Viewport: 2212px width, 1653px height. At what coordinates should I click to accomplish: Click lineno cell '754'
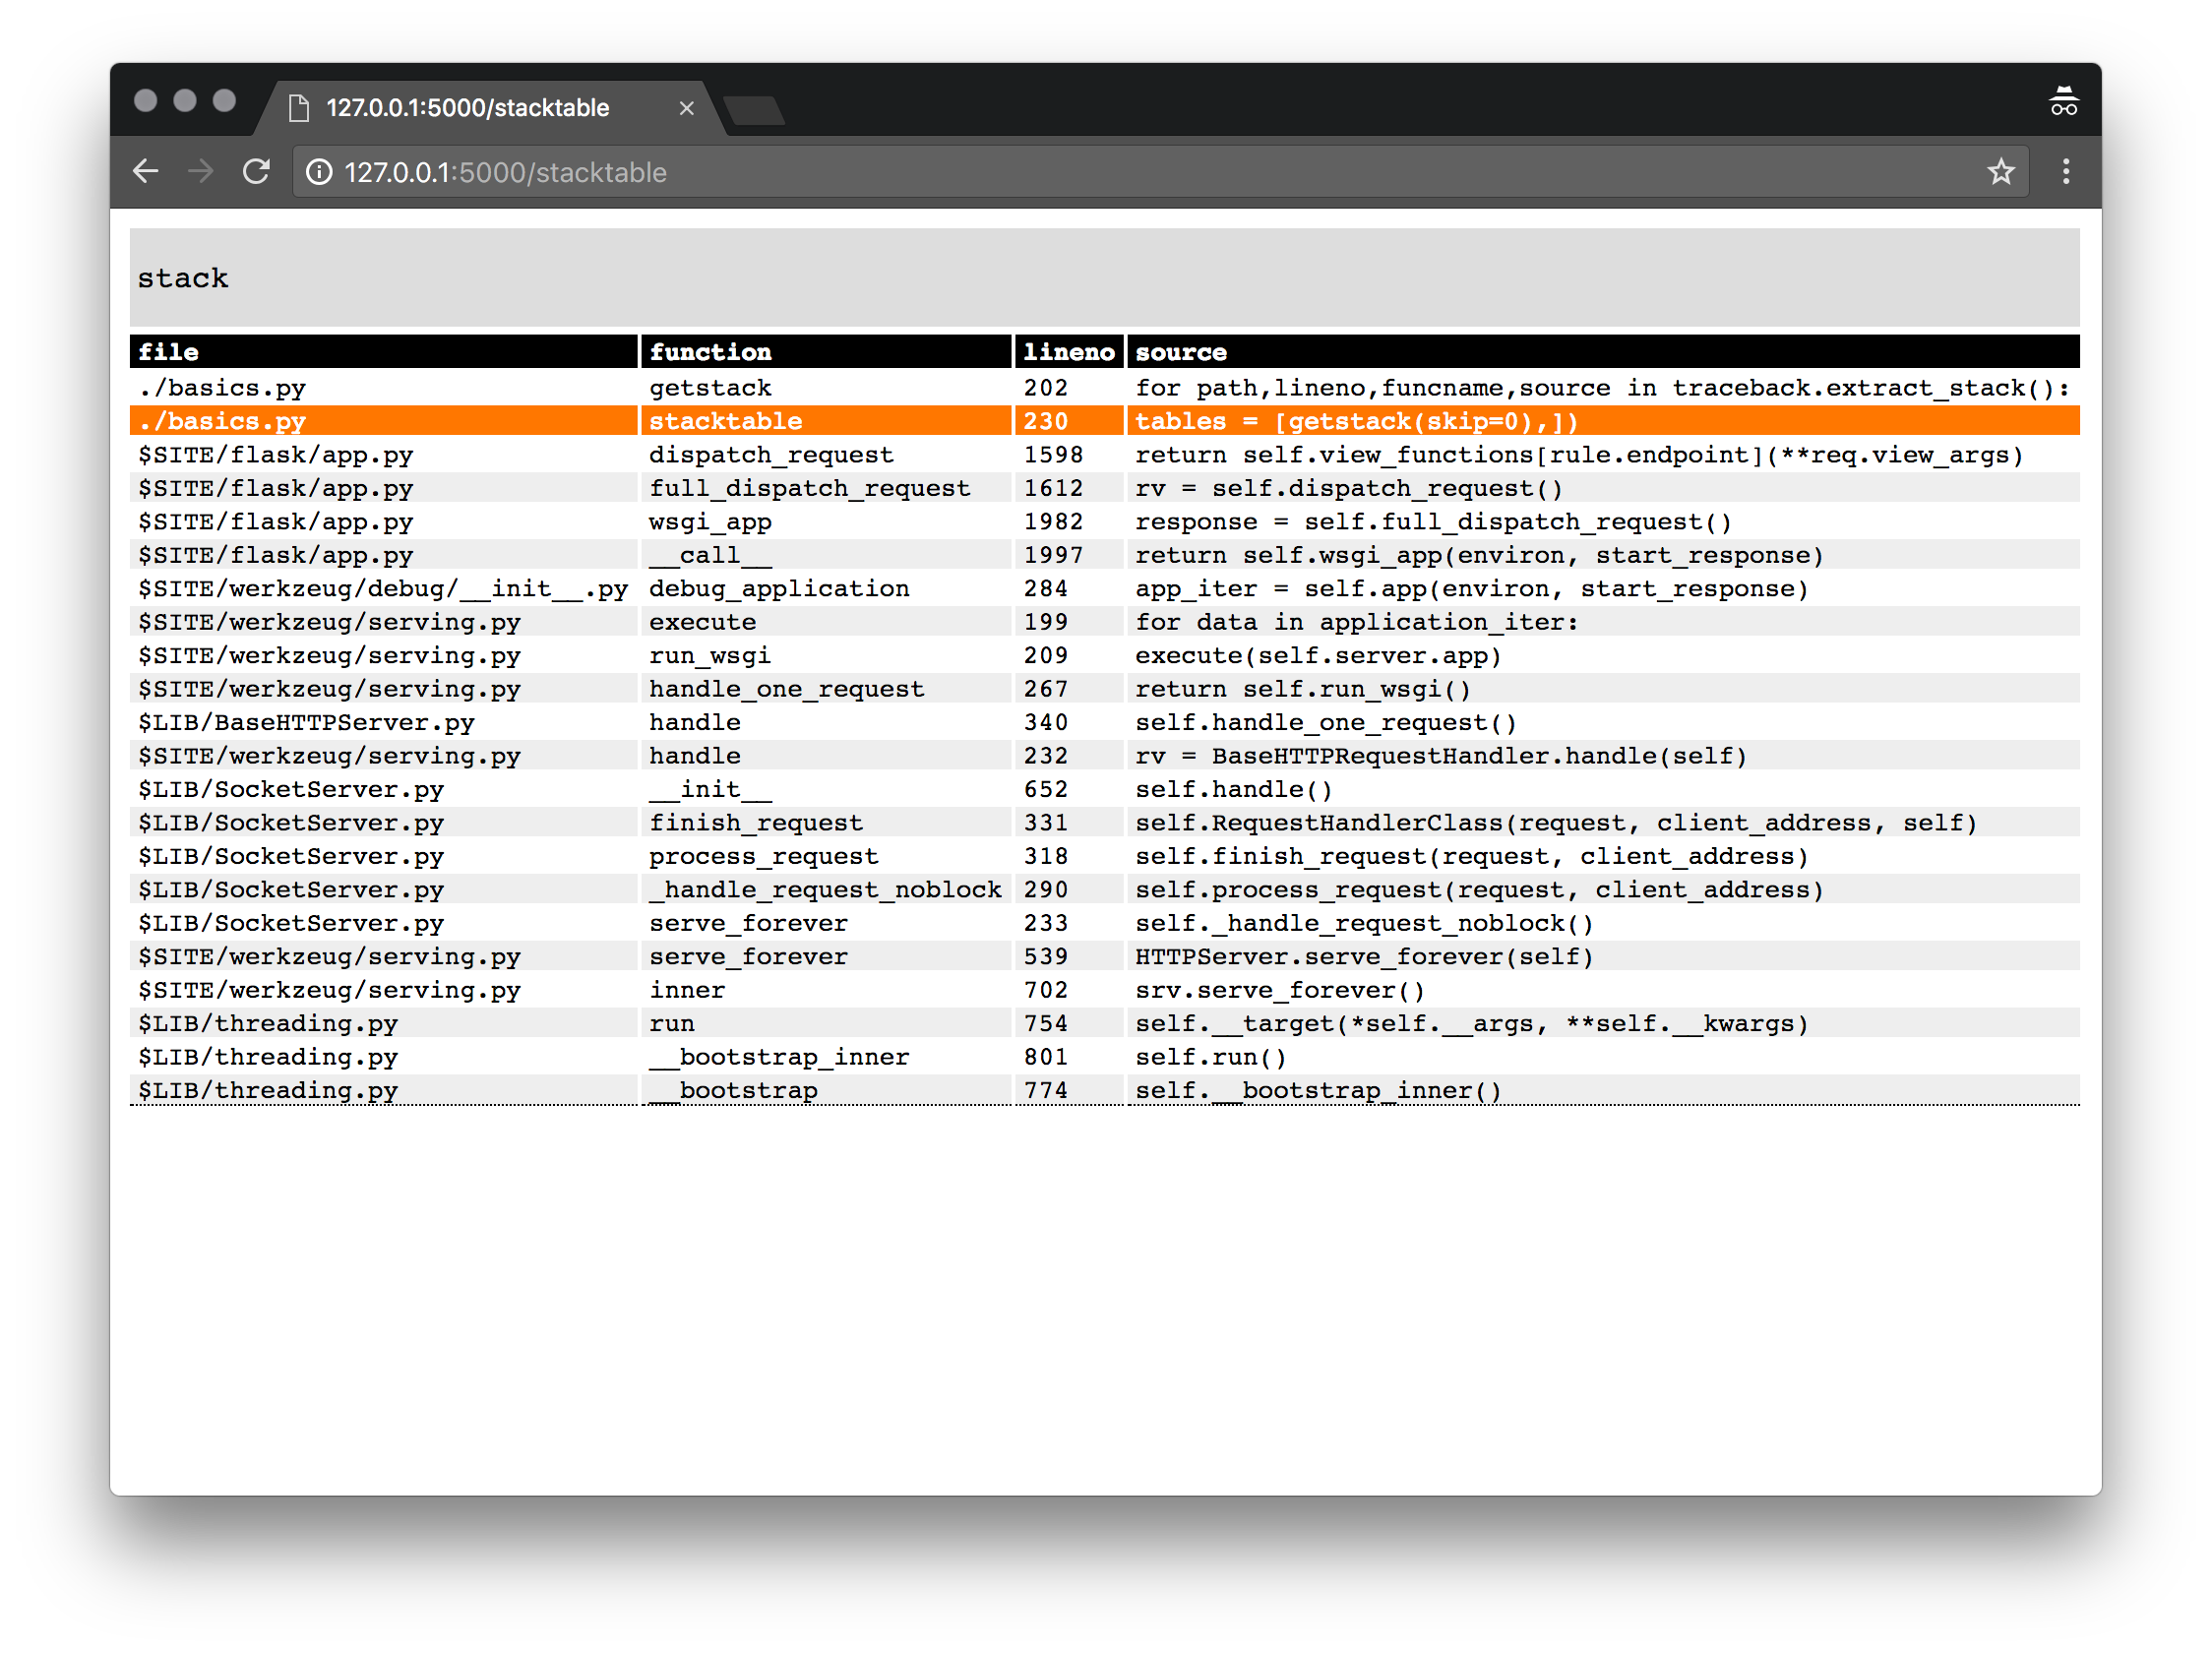point(1069,1024)
